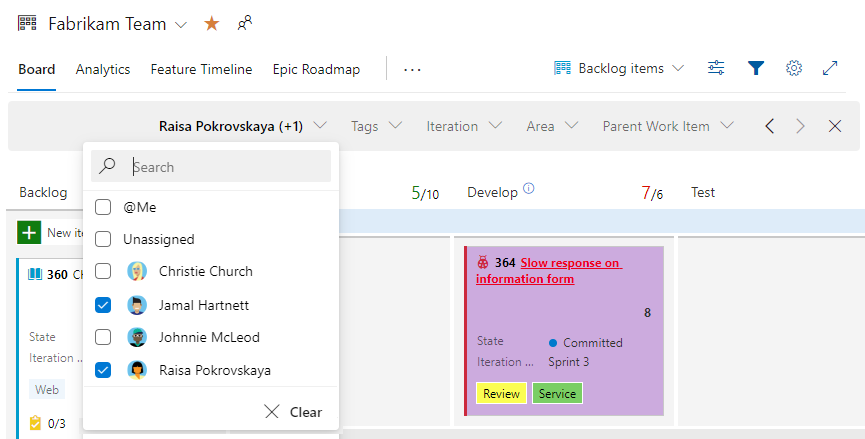Expand the Fabrikam Team selector chevron

(181, 25)
